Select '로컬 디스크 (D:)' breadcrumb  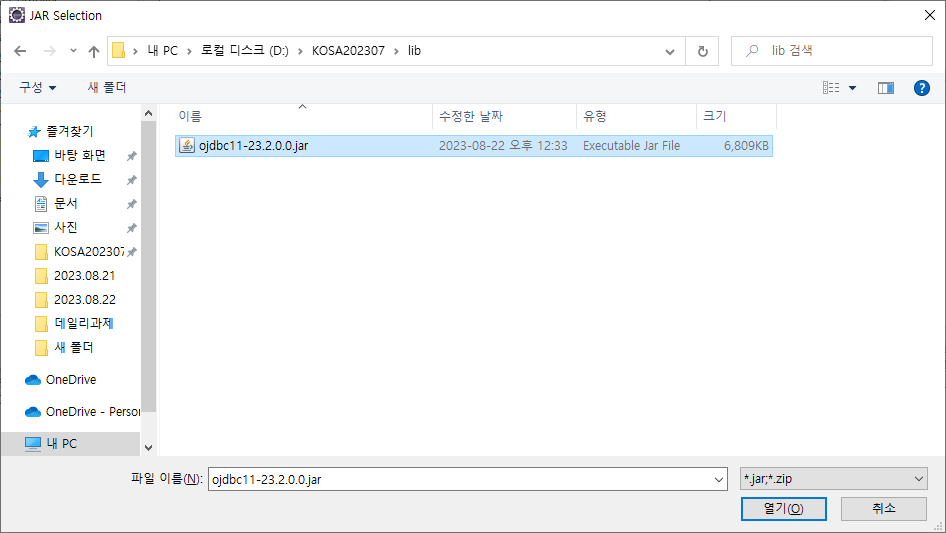(244, 51)
